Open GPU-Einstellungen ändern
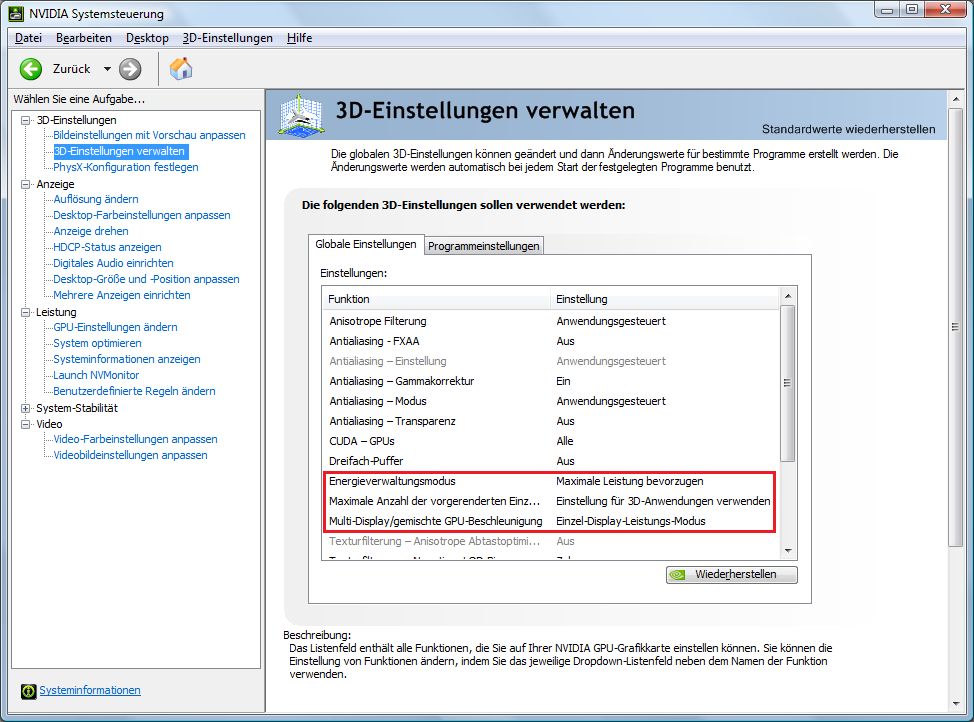This screenshot has width=974, height=722. click(x=115, y=327)
